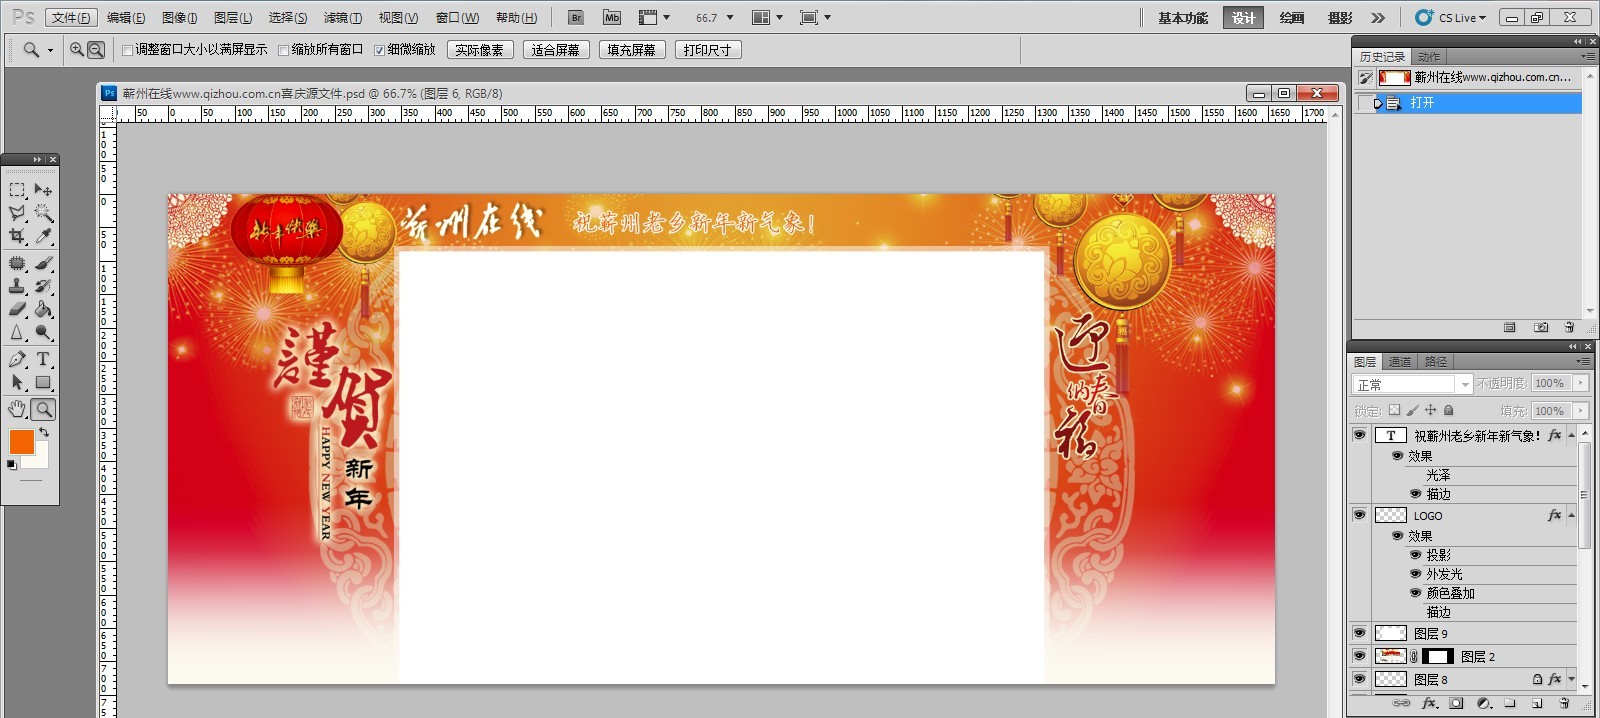Select the Hand tool
The width and height of the screenshot is (1600, 718).
click(17, 409)
